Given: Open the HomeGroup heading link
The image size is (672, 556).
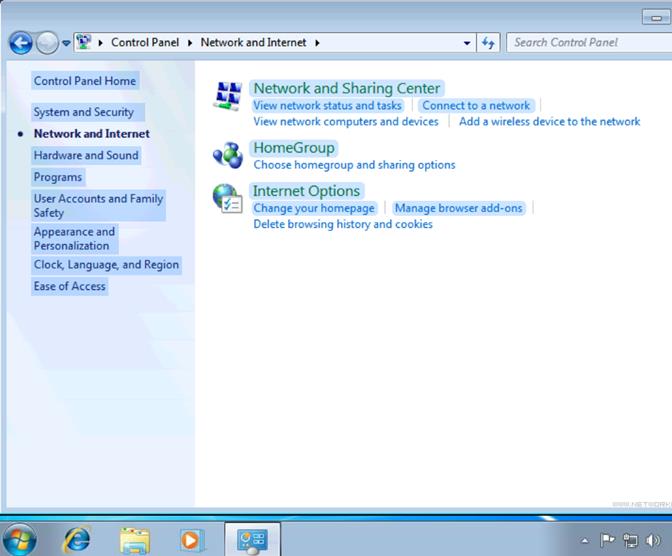Looking at the screenshot, I should pyautogui.click(x=294, y=148).
